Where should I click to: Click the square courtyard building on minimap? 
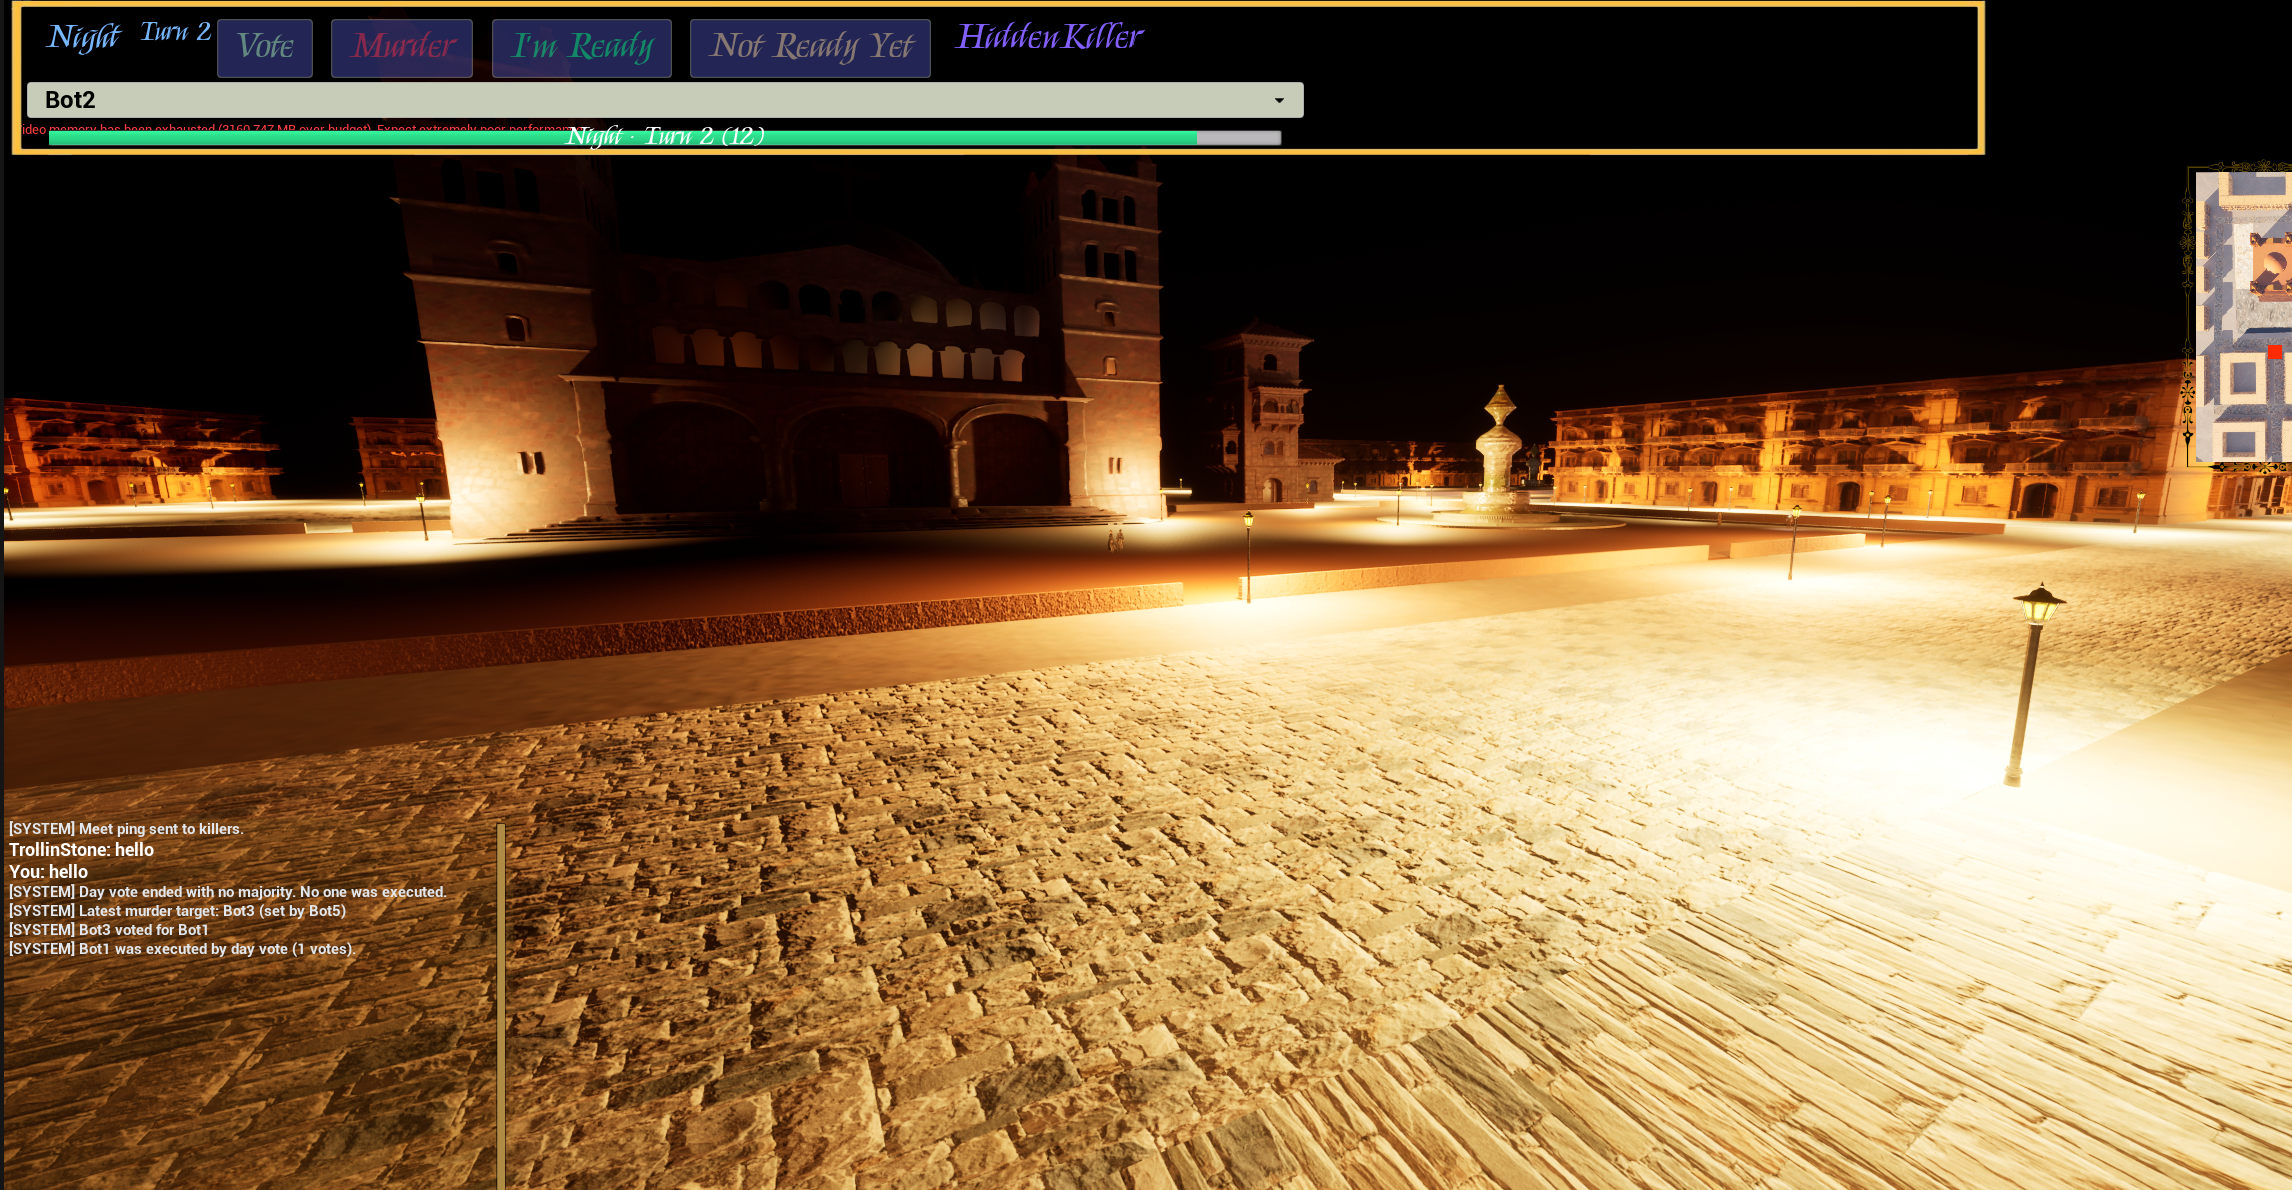2243,378
